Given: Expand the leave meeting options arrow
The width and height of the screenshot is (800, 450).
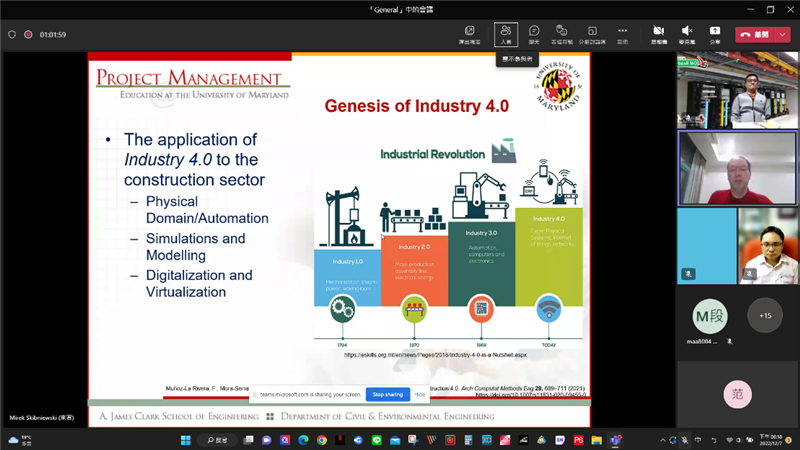Looking at the screenshot, I should pyautogui.click(x=782, y=34).
